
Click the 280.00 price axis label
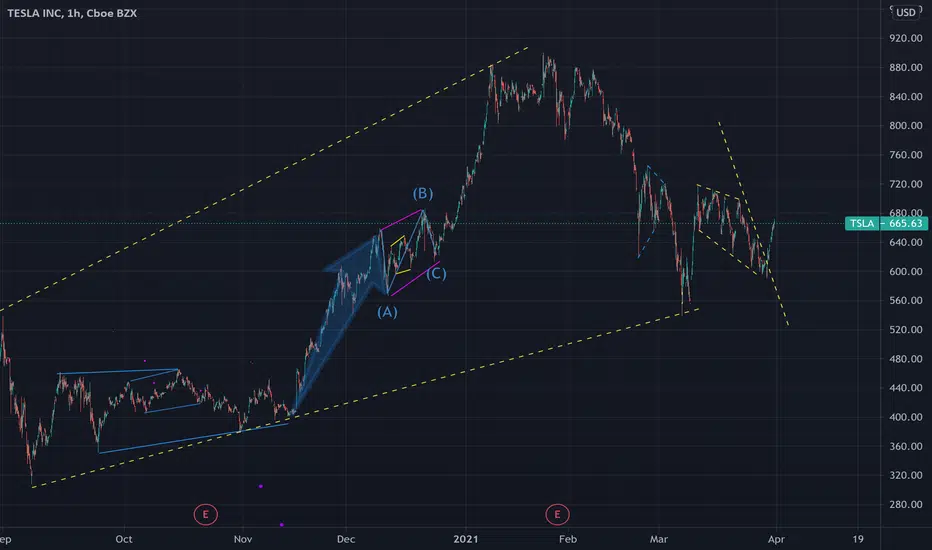[x=905, y=504]
